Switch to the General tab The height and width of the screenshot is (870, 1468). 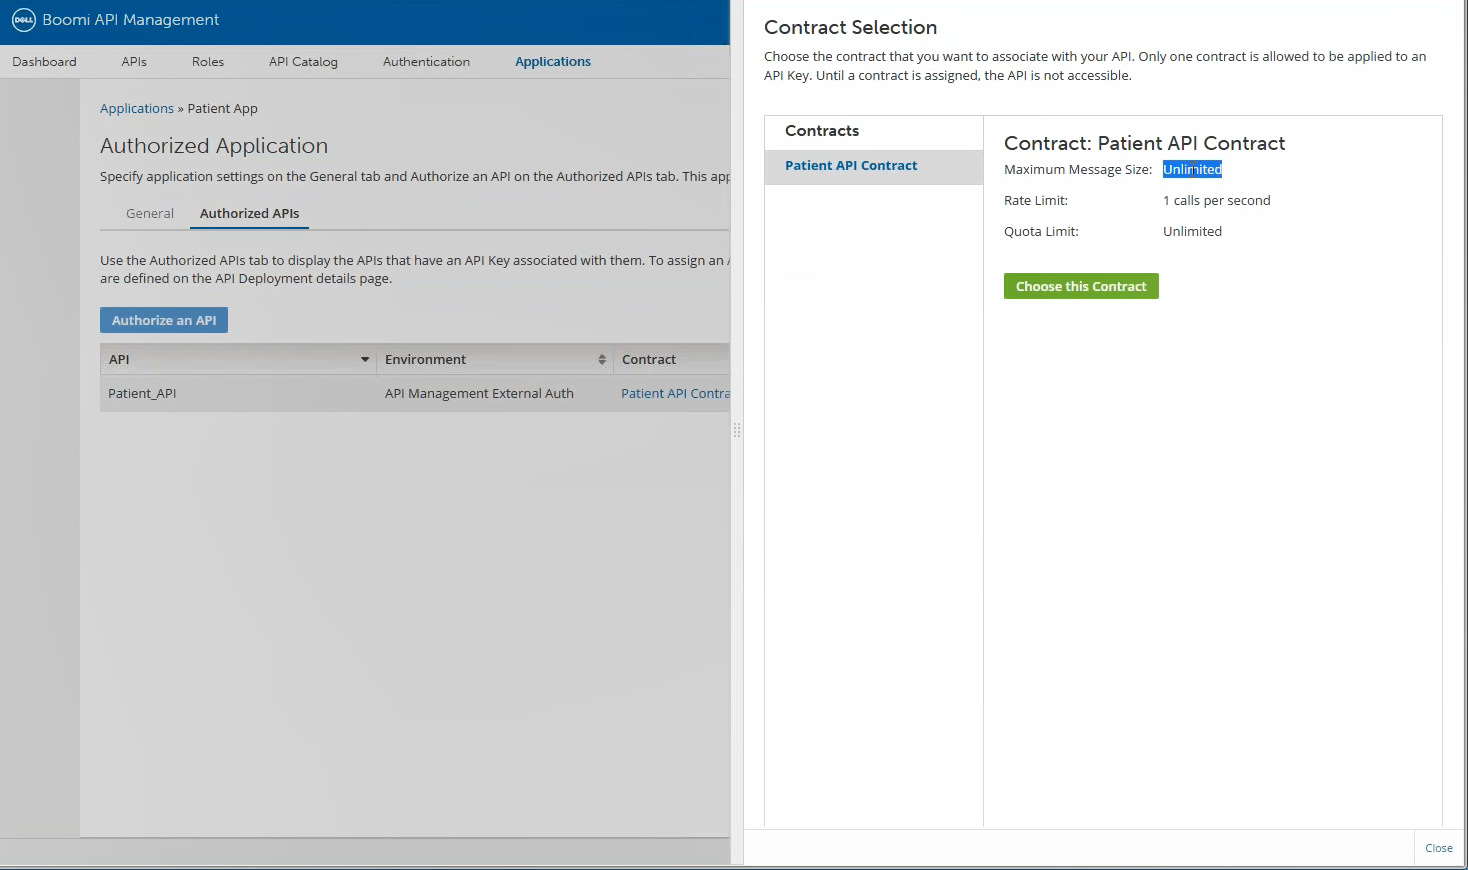point(150,213)
